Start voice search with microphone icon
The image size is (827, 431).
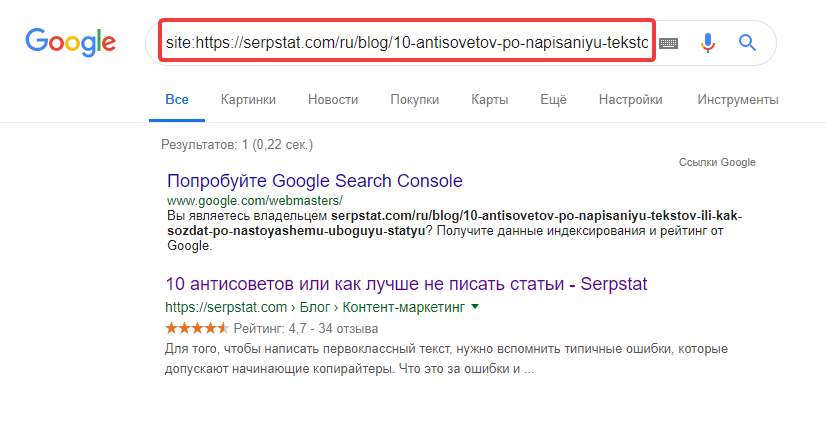click(x=708, y=43)
